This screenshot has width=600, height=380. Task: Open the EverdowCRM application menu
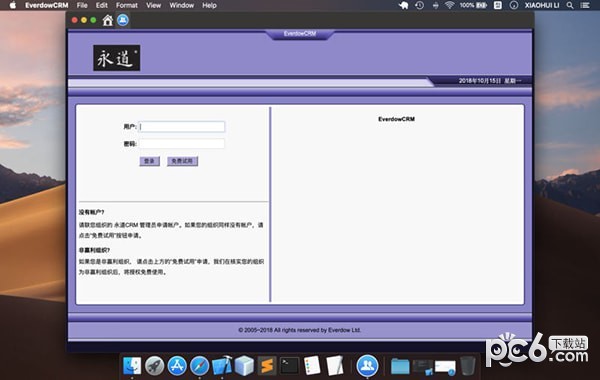pyautogui.click(x=46, y=5)
